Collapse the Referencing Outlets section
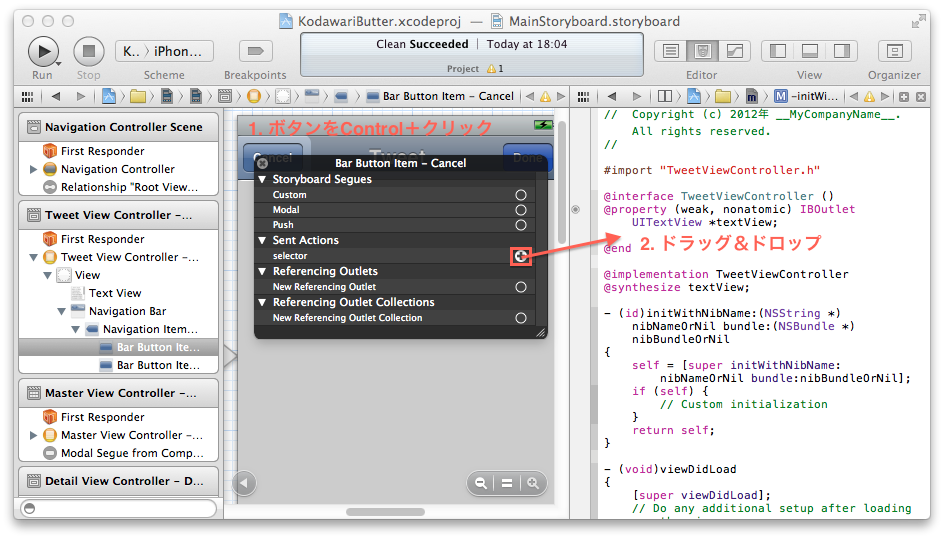Image resolution: width=944 pixels, height=539 pixels. click(262, 272)
